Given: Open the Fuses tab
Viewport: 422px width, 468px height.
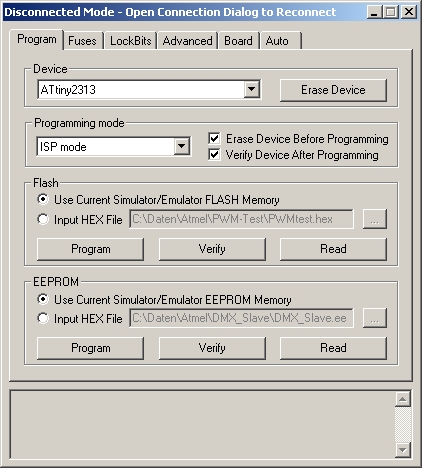Looking at the screenshot, I should pyautogui.click(x=82, y=41).
